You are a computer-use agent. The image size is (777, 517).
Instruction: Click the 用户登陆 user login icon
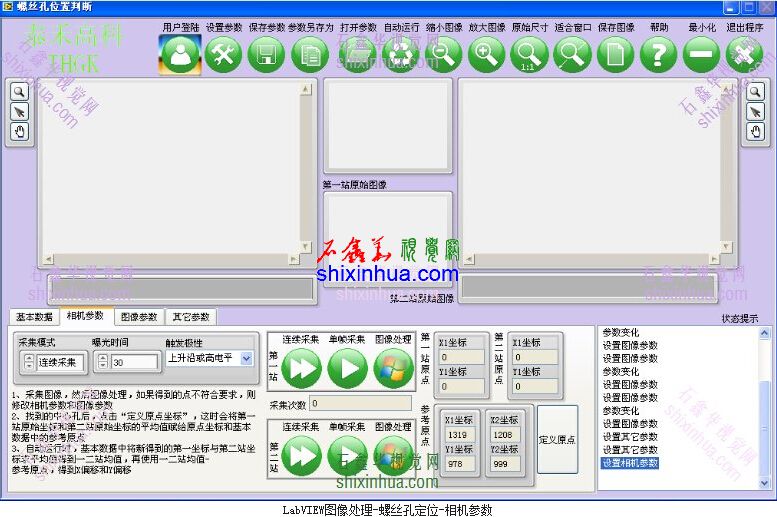tap(180, 54)
